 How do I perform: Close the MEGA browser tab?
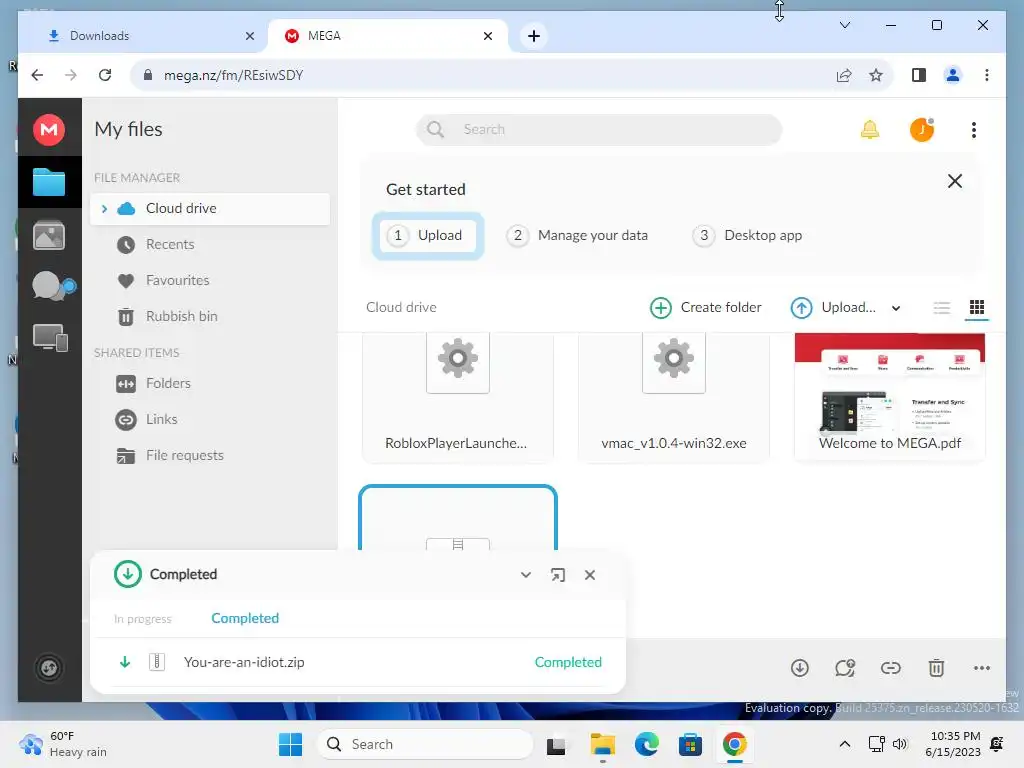(x=488, y=36)
